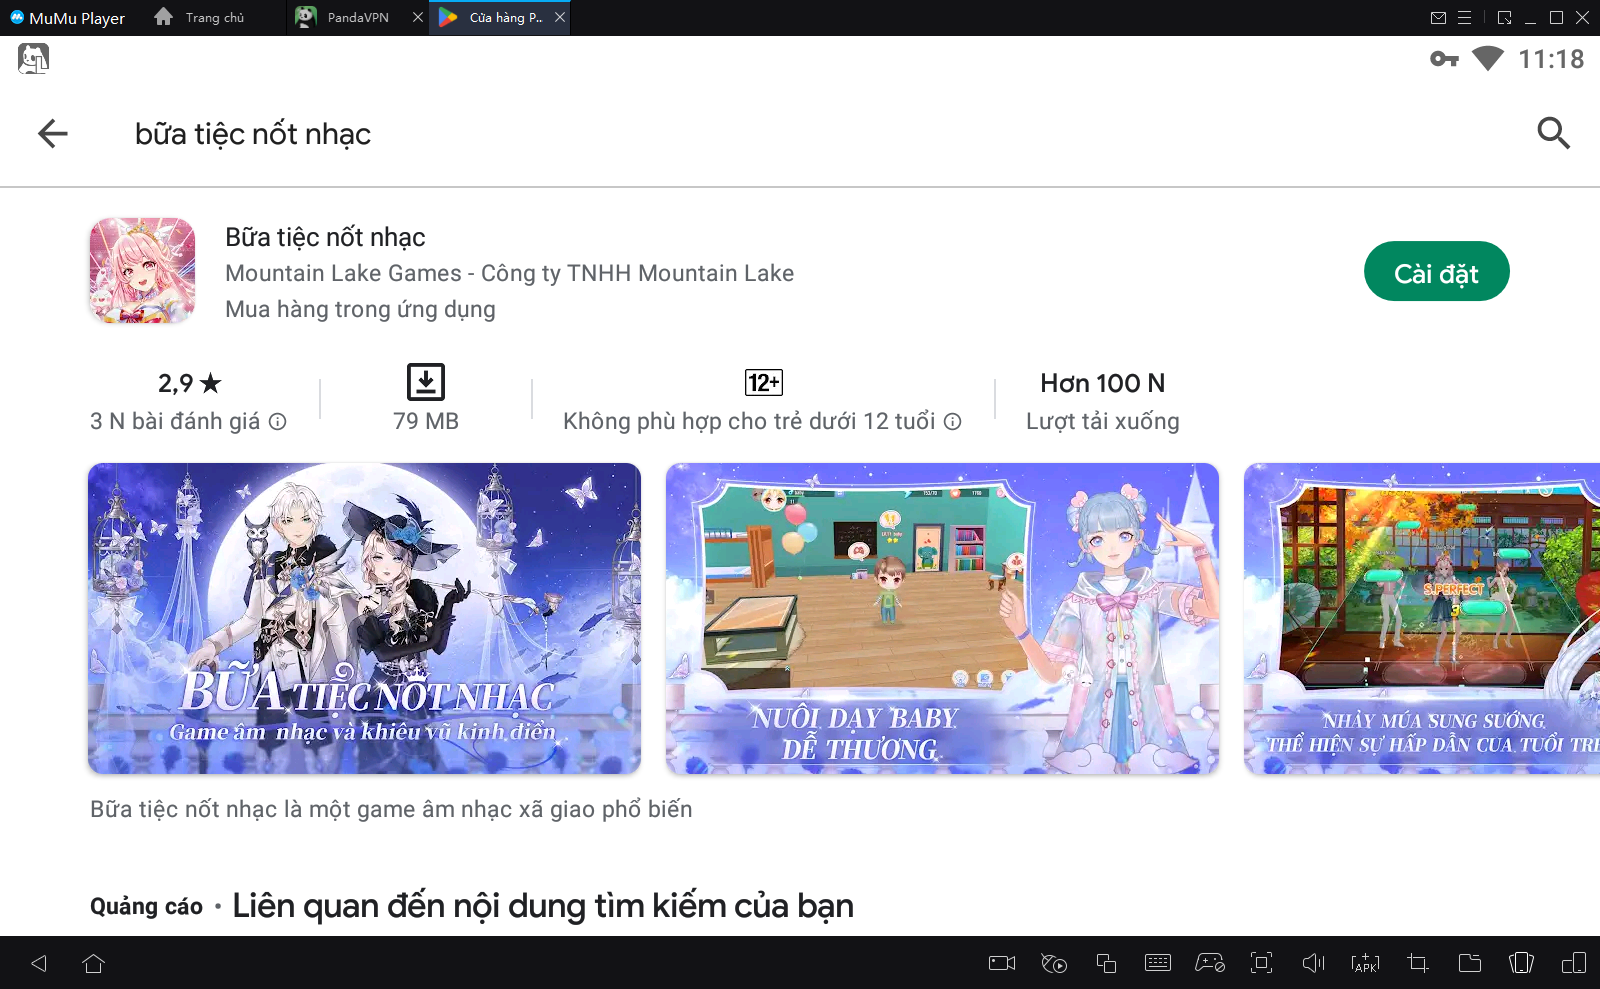Screen dimensions: 1600x989
Task: Click the install APK icon
Action: [x=1365, y=963]
